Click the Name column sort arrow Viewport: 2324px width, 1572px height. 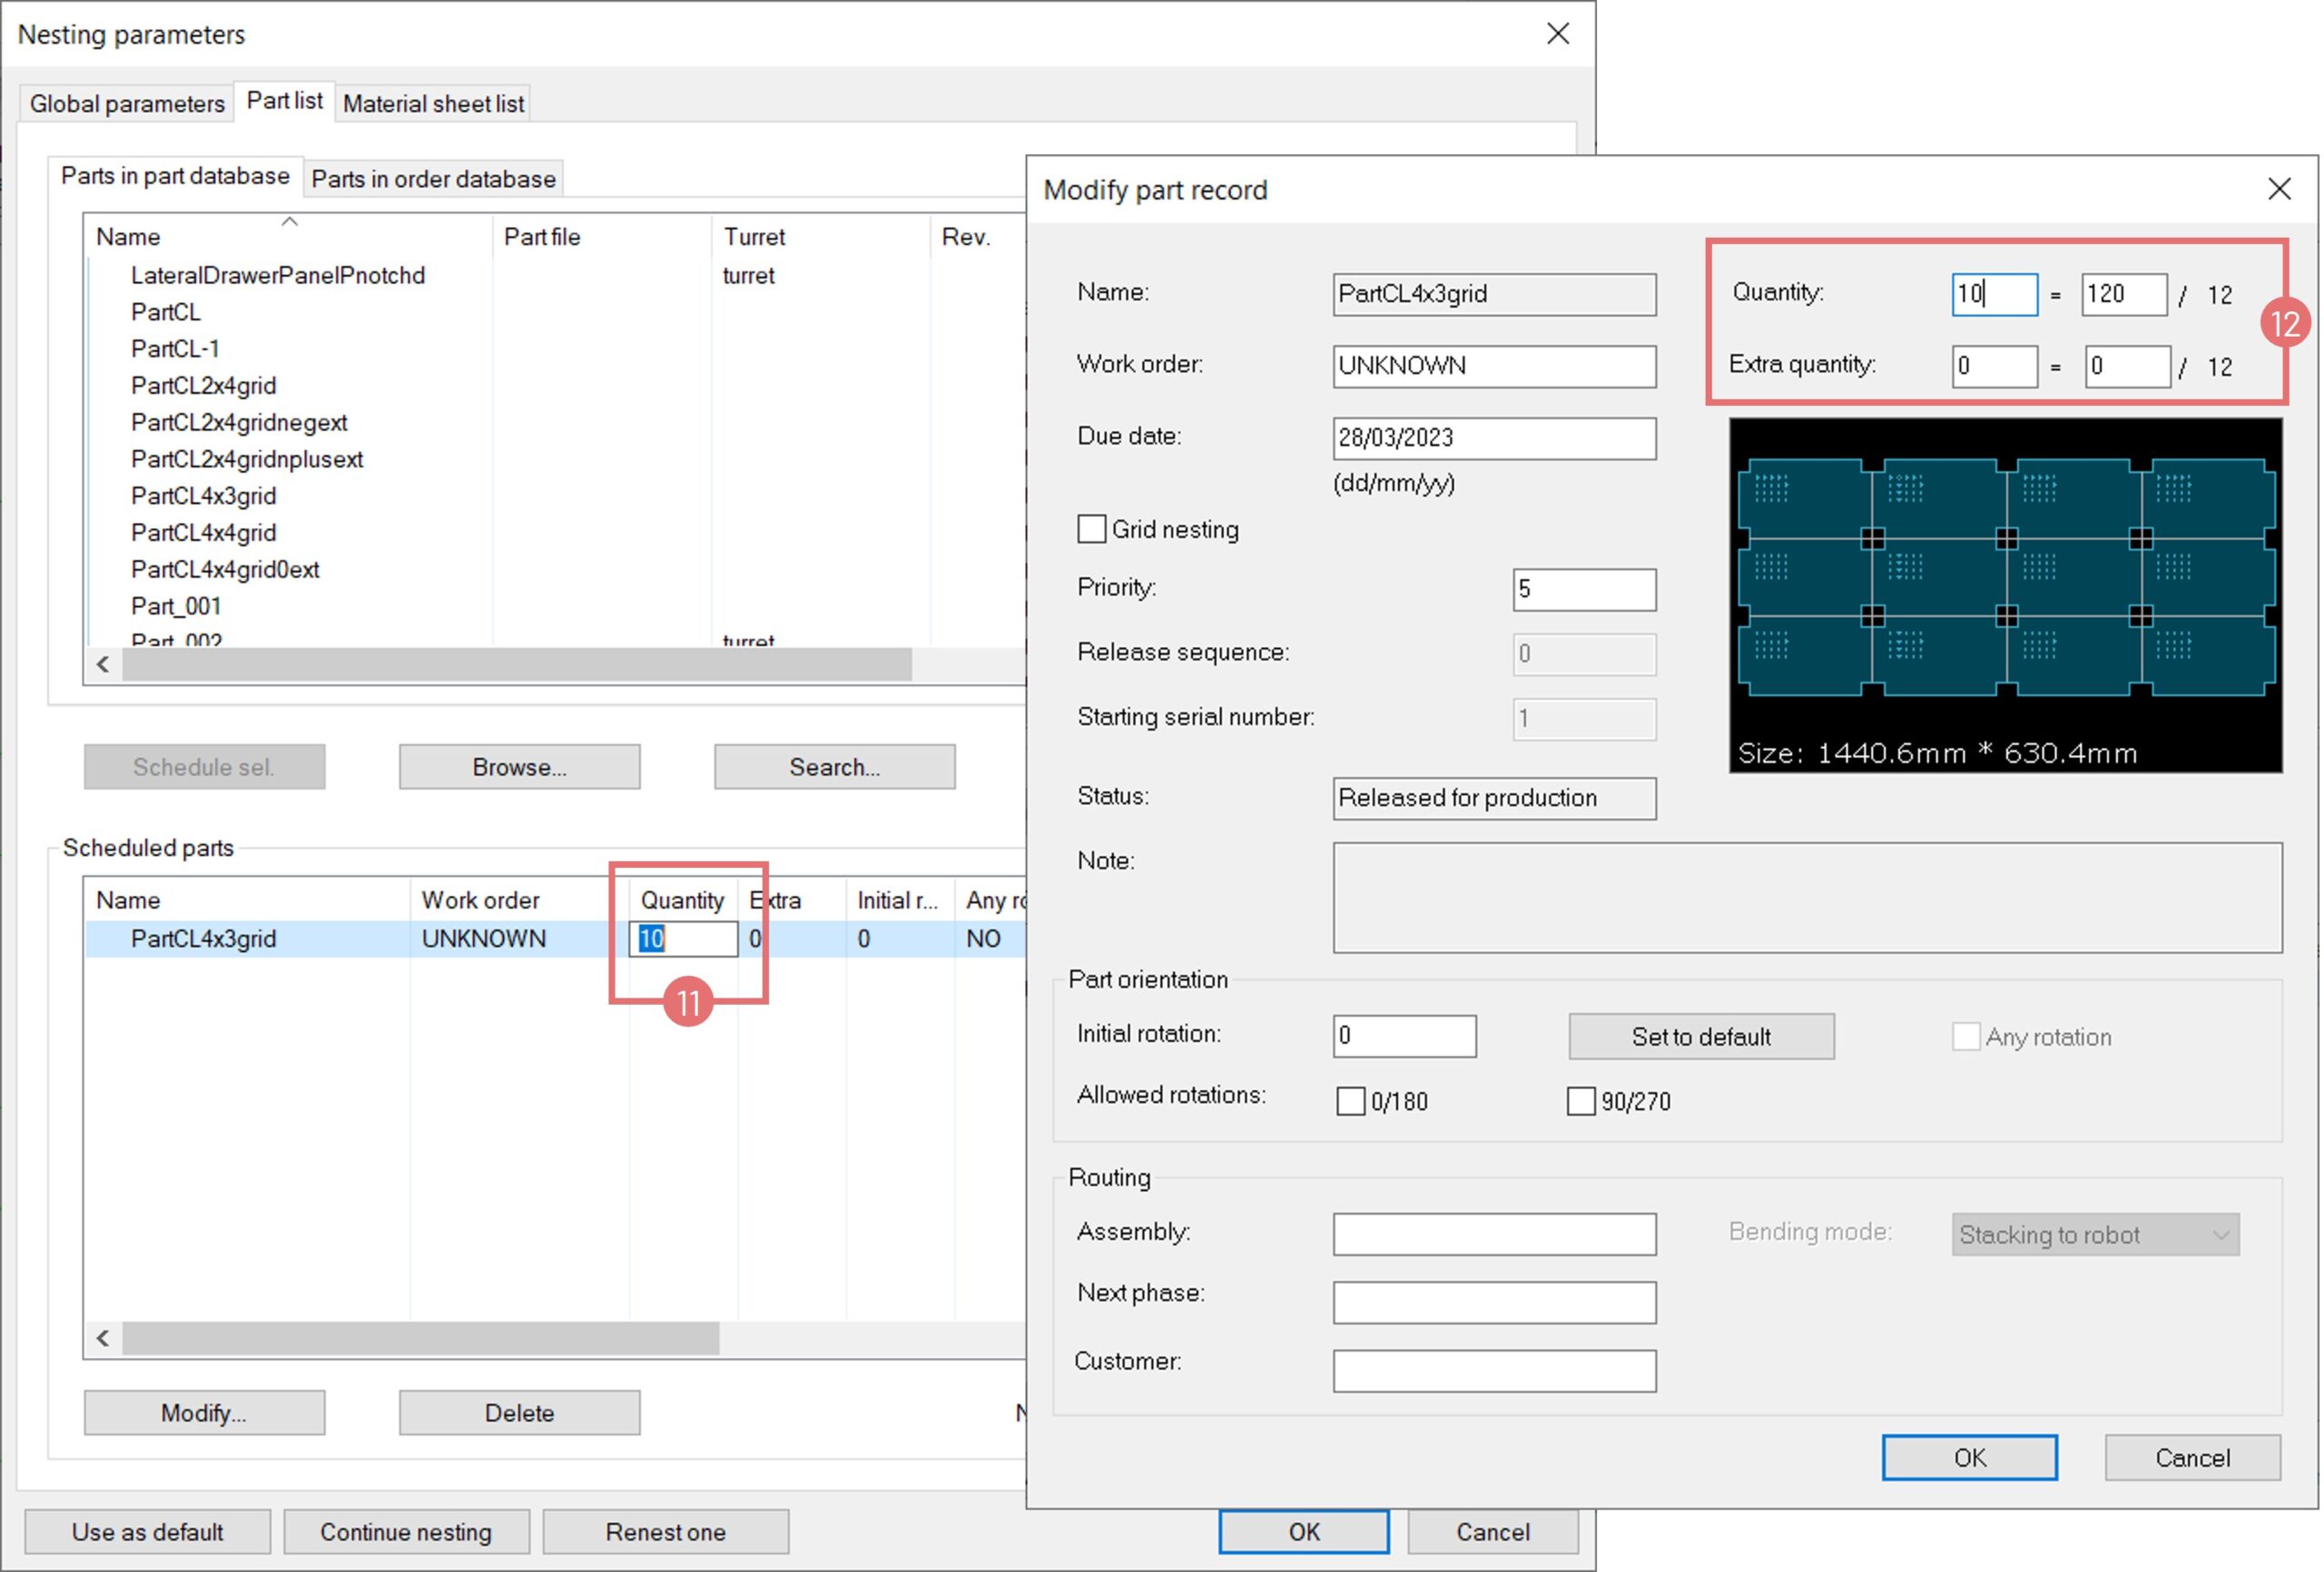tap(290, 221)
